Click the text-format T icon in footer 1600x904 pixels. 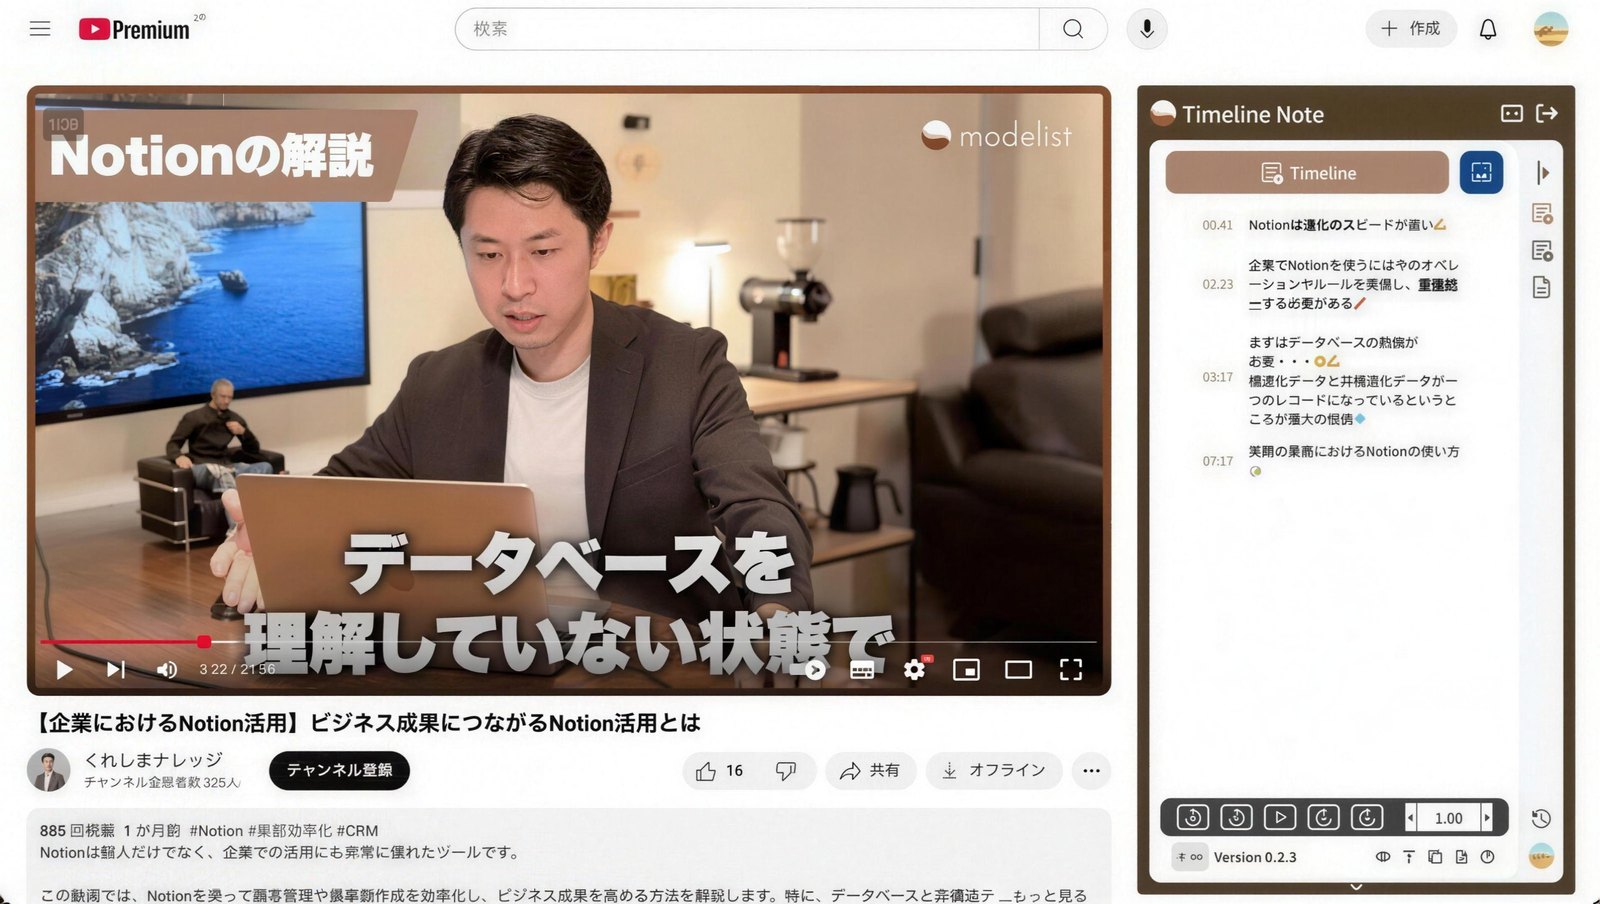click(x=1409, y=857)
